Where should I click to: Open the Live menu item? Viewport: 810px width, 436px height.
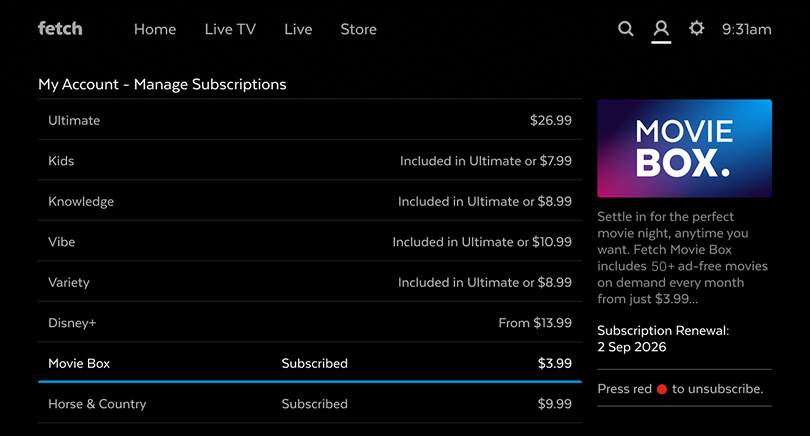click(x=298, y=29)
